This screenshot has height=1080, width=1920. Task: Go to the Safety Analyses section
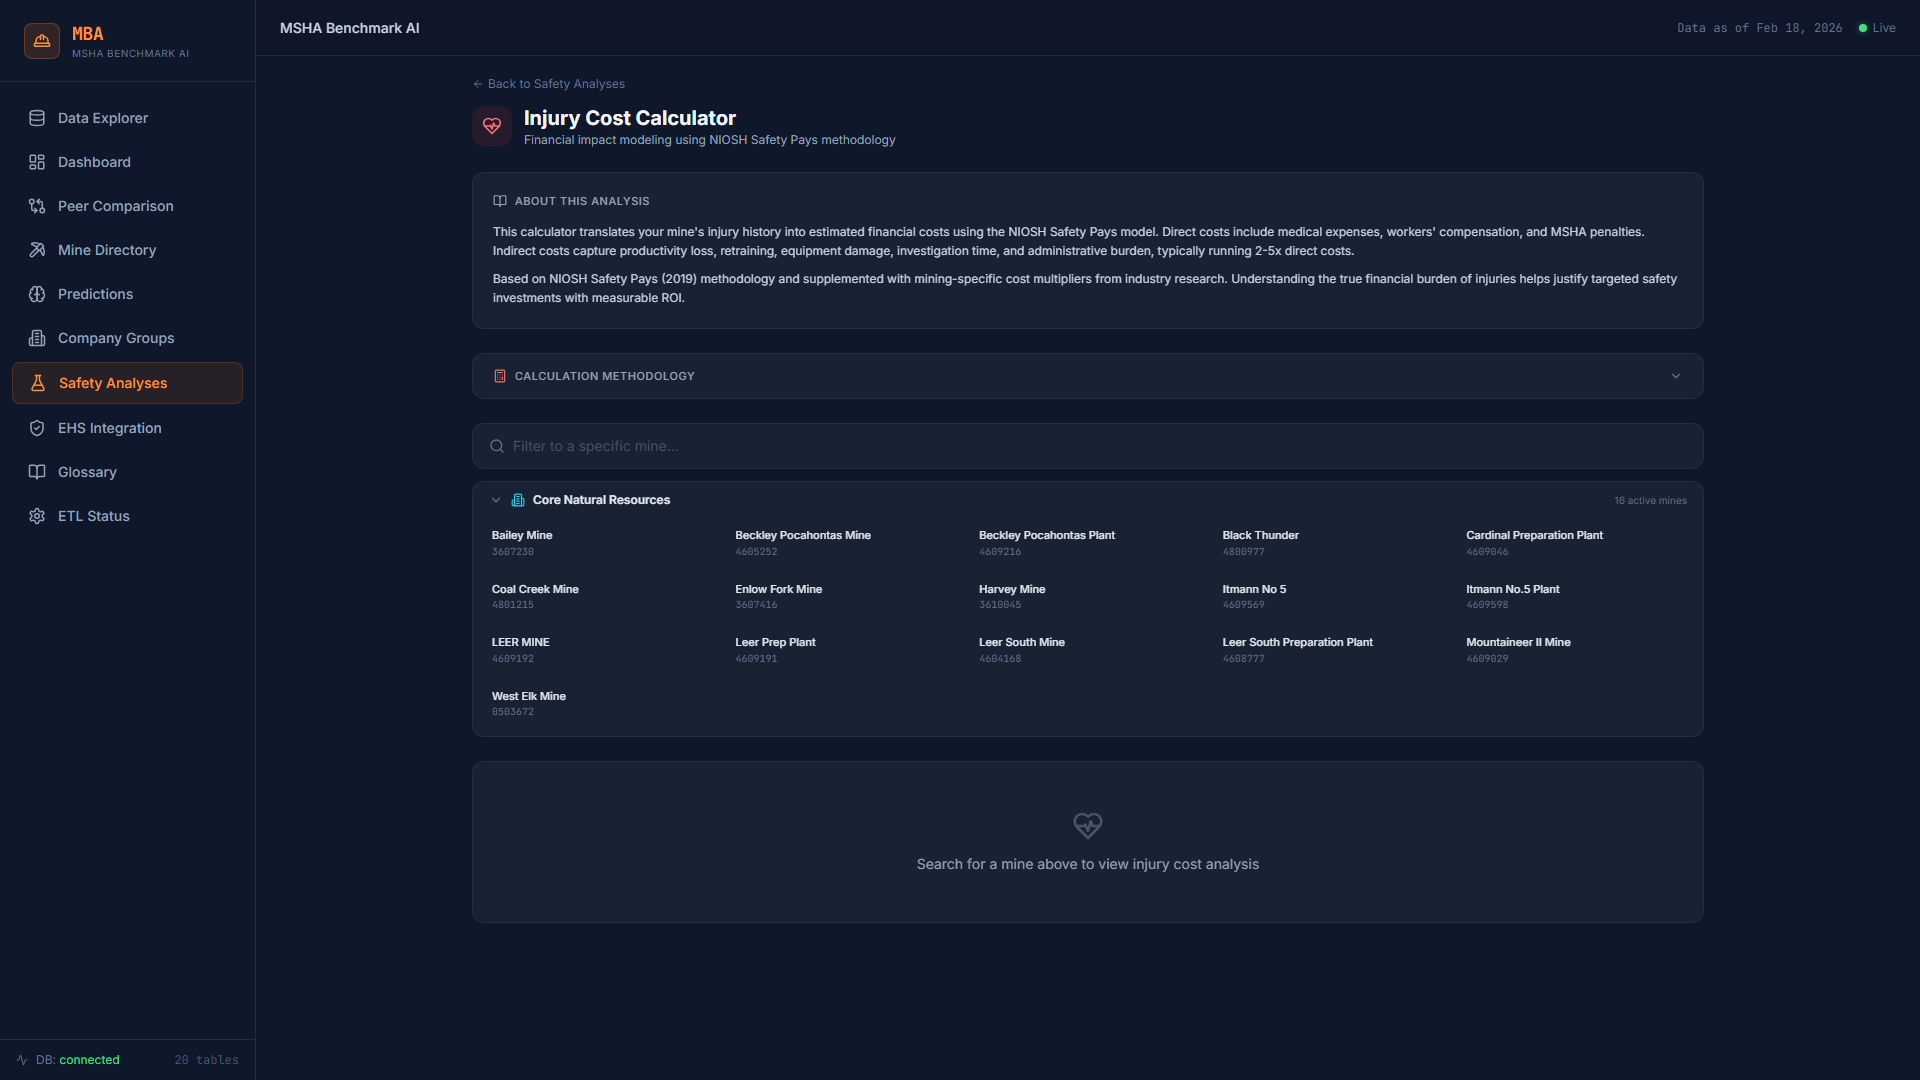point(113,383)
